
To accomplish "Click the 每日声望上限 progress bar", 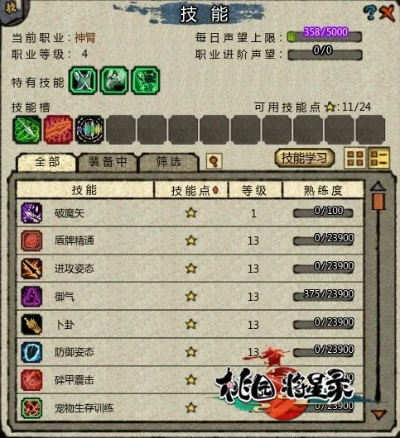I will coord(324,36).
